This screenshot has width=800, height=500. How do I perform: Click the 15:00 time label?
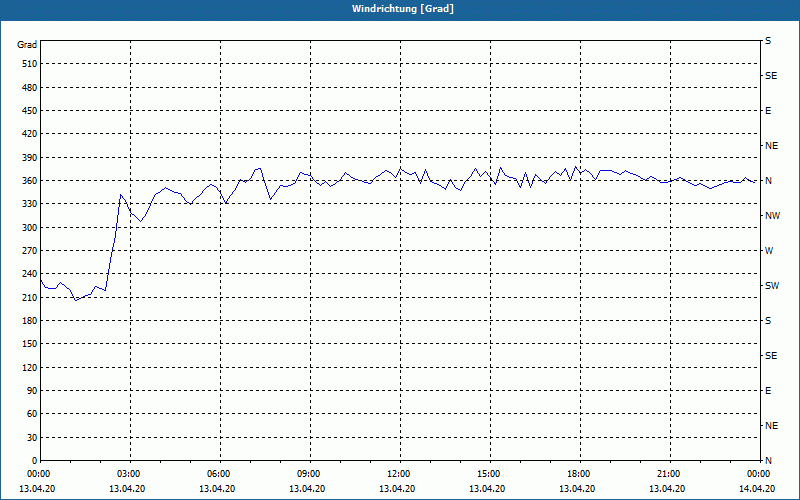click(490, 474)
